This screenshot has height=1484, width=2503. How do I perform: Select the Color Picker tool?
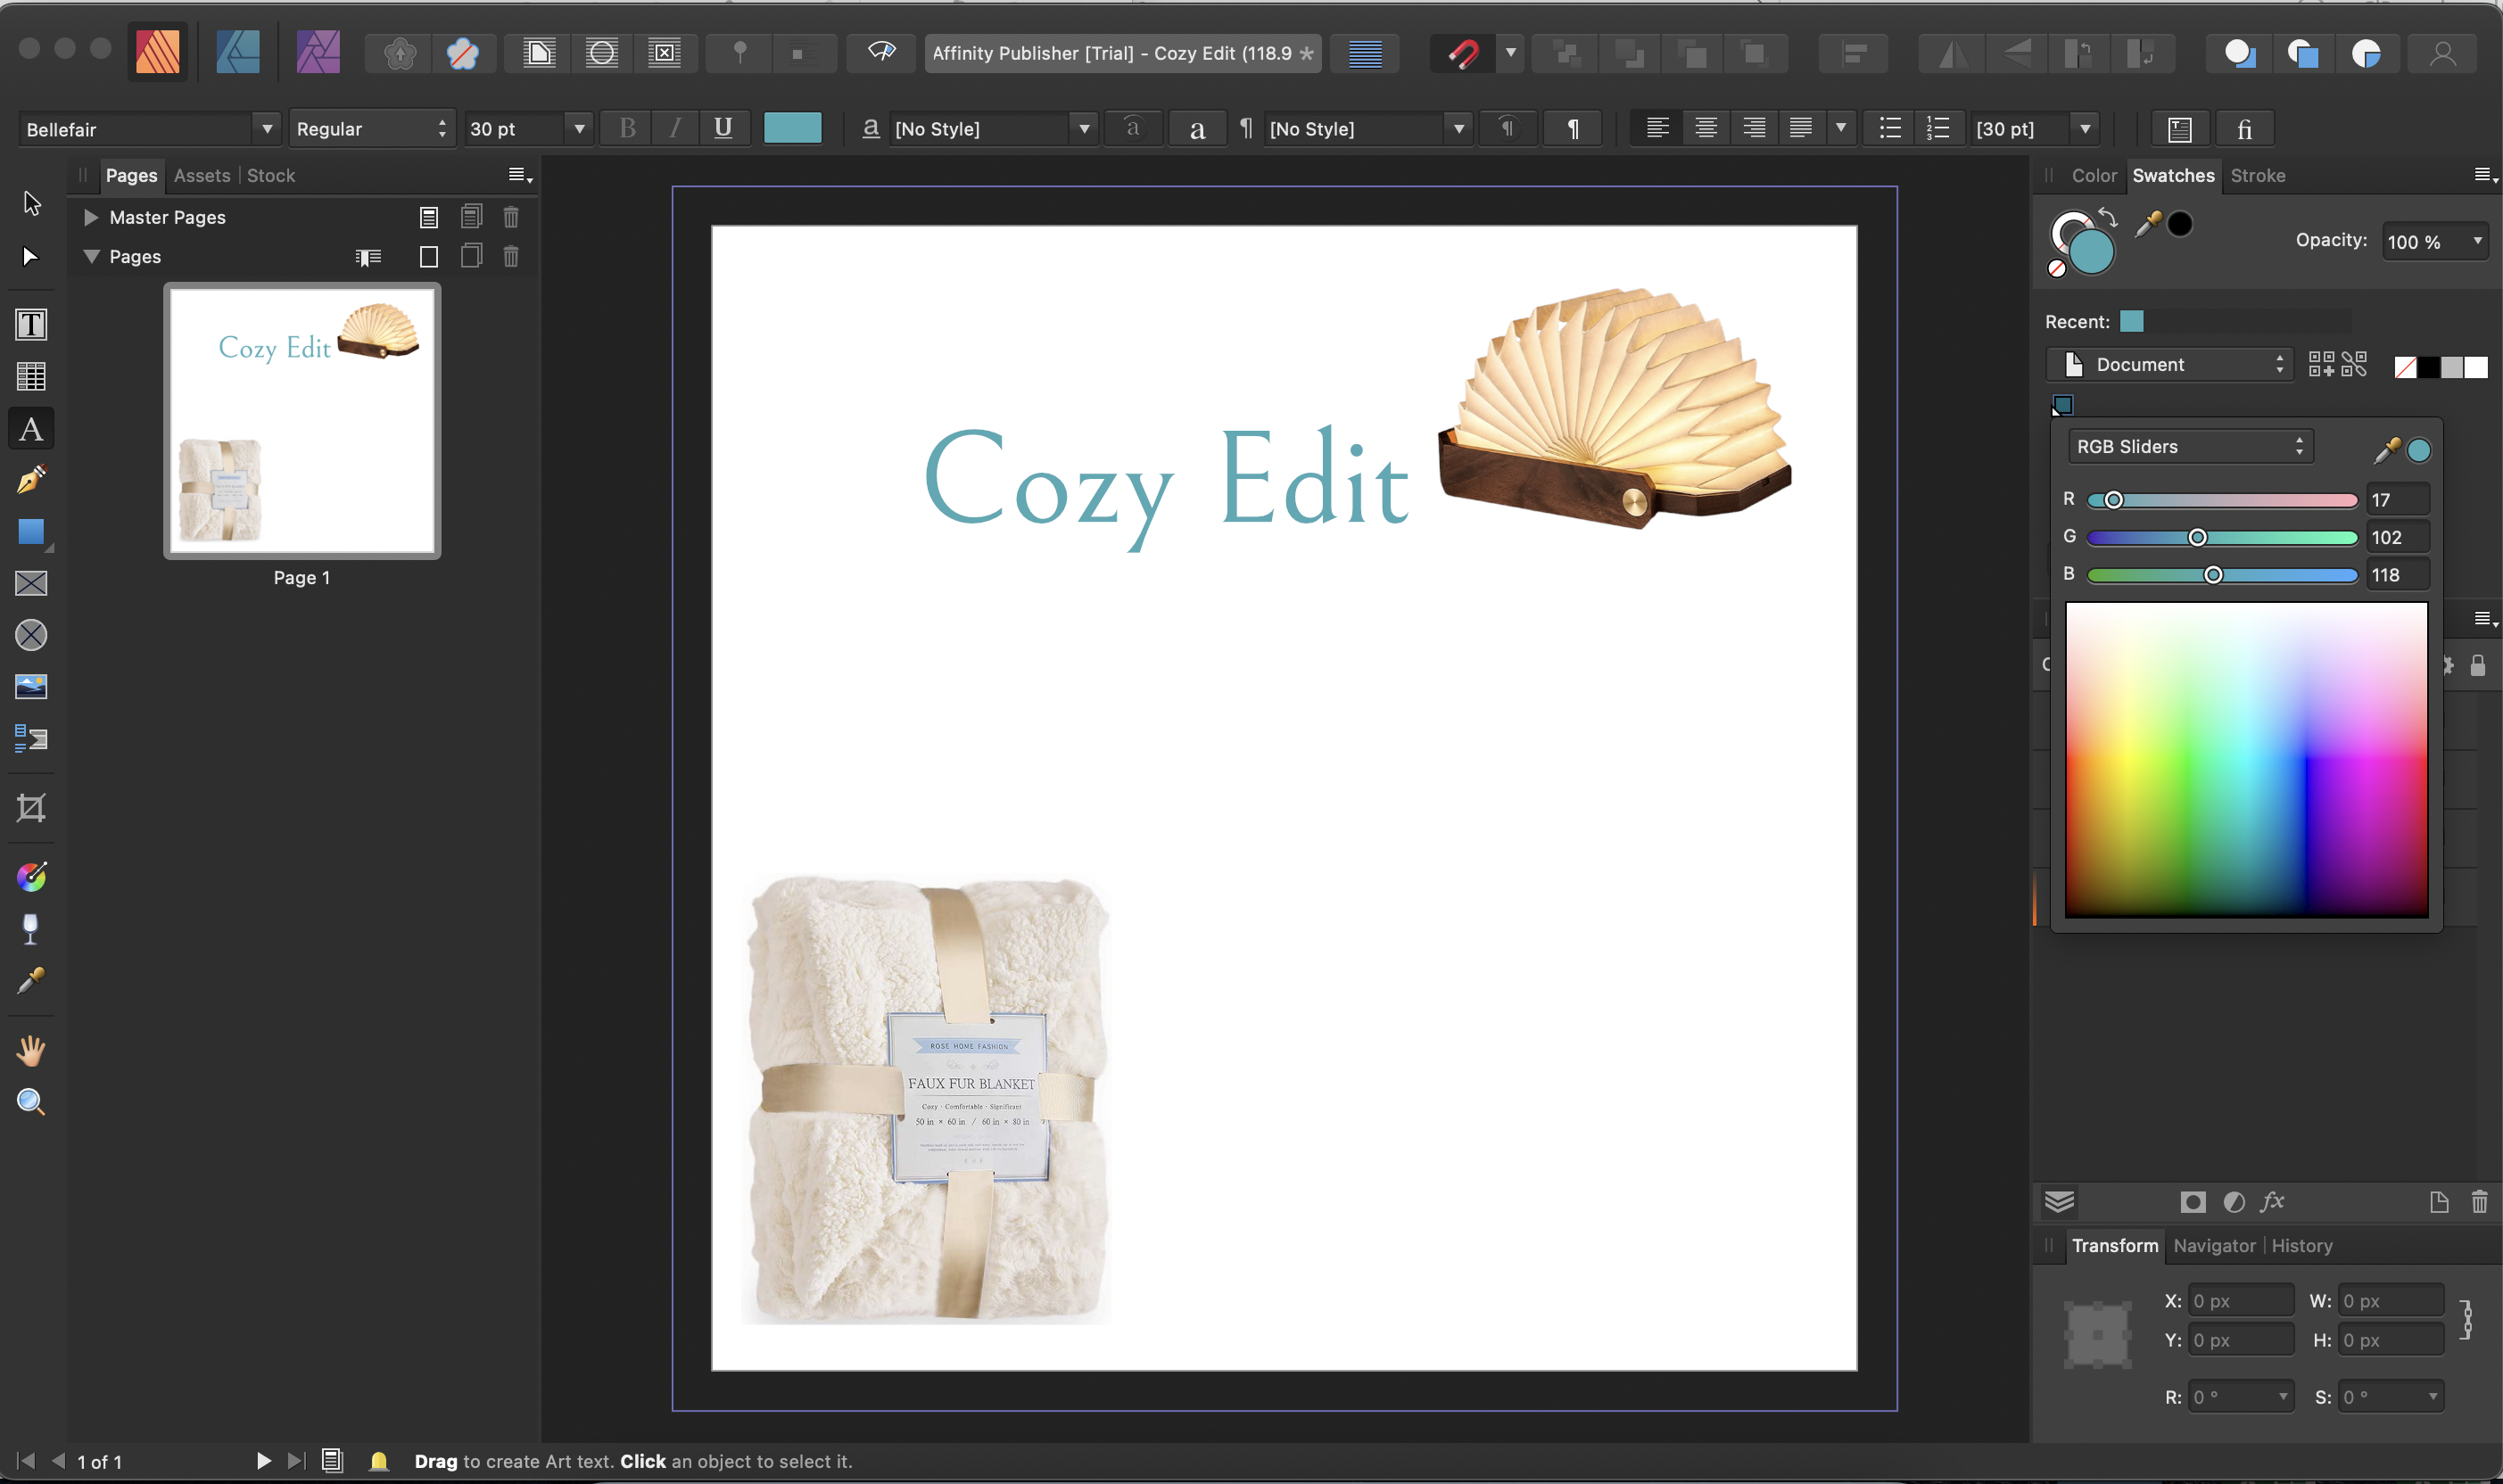tap(31, 981)
